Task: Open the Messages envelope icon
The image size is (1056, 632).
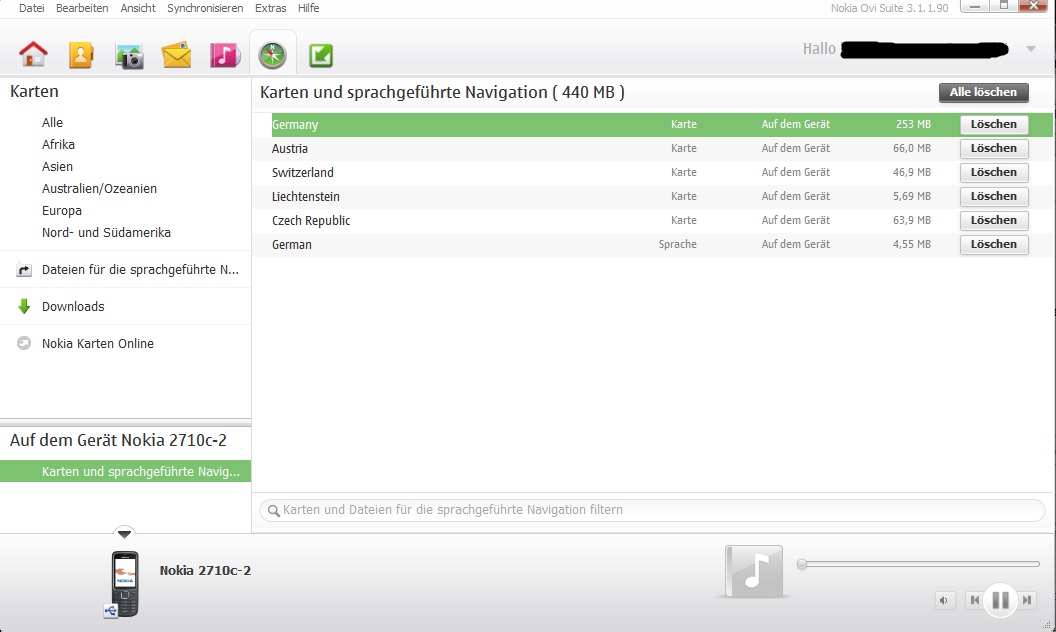Action: click(176, 55)
